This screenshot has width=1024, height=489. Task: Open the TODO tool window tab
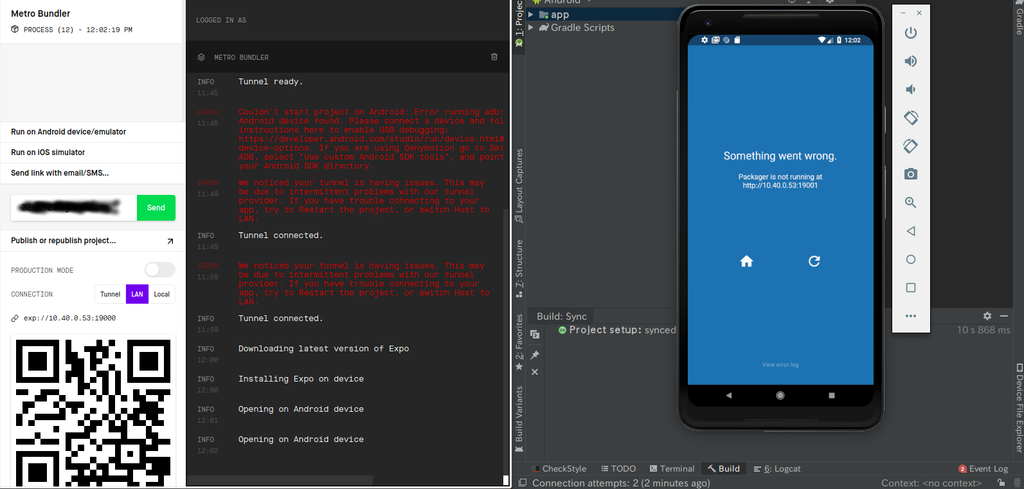click(x=618, y=468)
